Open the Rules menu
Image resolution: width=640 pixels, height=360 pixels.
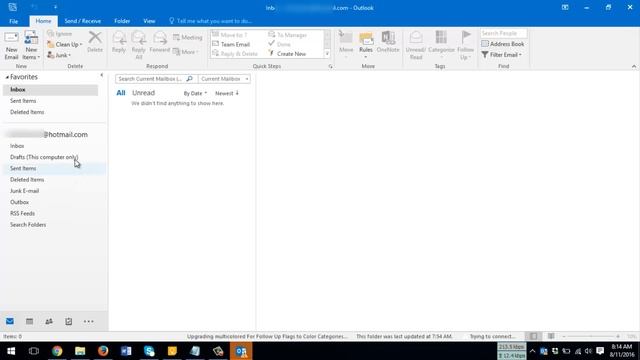366,44
